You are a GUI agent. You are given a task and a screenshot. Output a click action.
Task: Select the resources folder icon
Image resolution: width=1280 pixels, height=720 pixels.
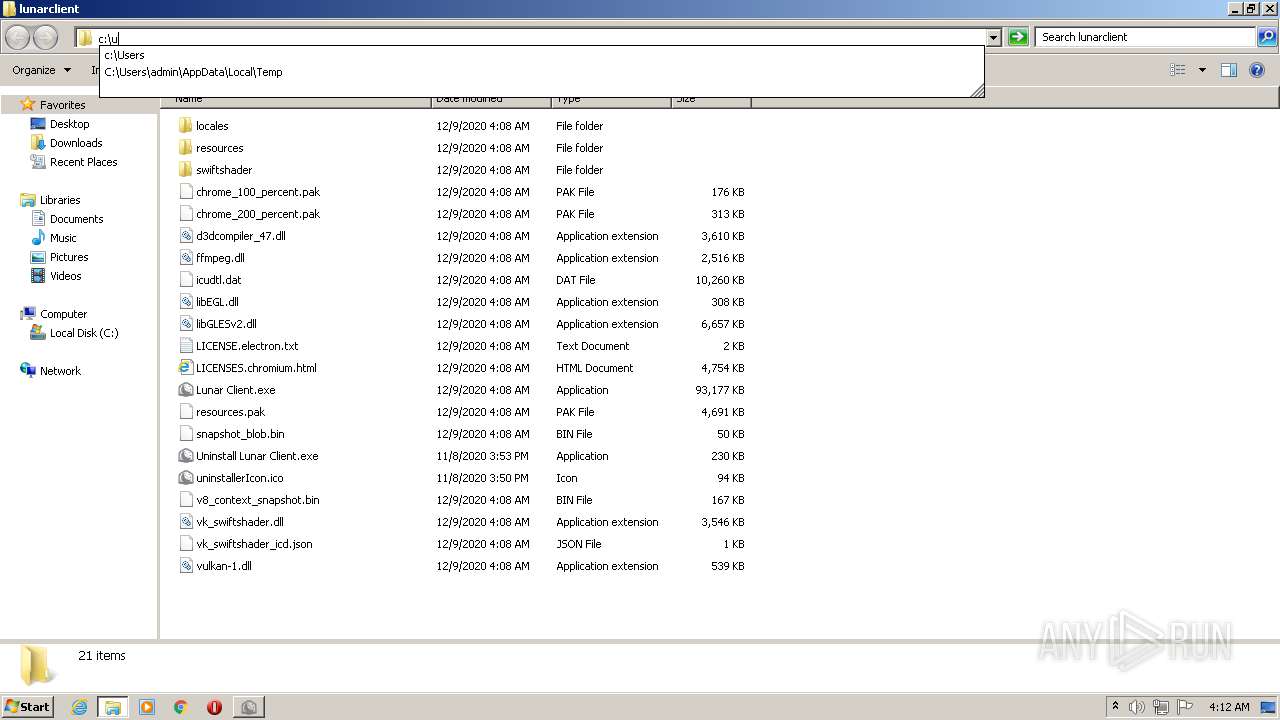185,148
